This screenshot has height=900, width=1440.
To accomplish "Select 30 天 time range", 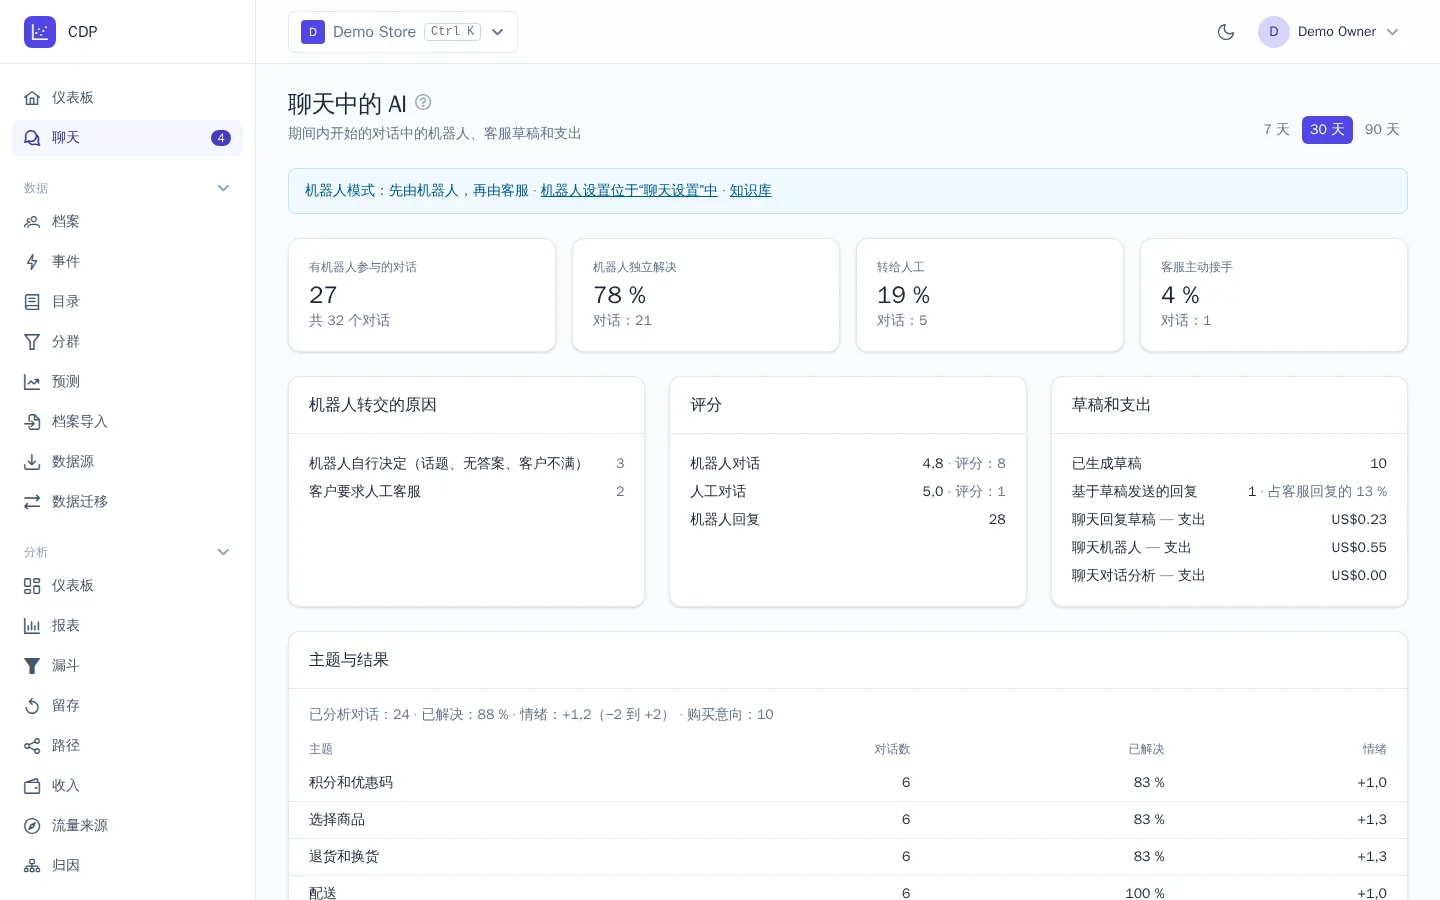I will pos(1327,130).
